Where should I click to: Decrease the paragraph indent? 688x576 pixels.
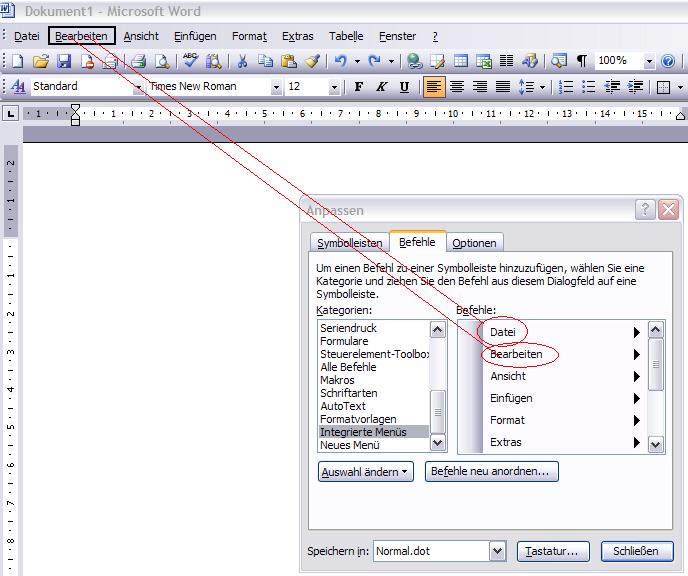[x=612, y=86]
